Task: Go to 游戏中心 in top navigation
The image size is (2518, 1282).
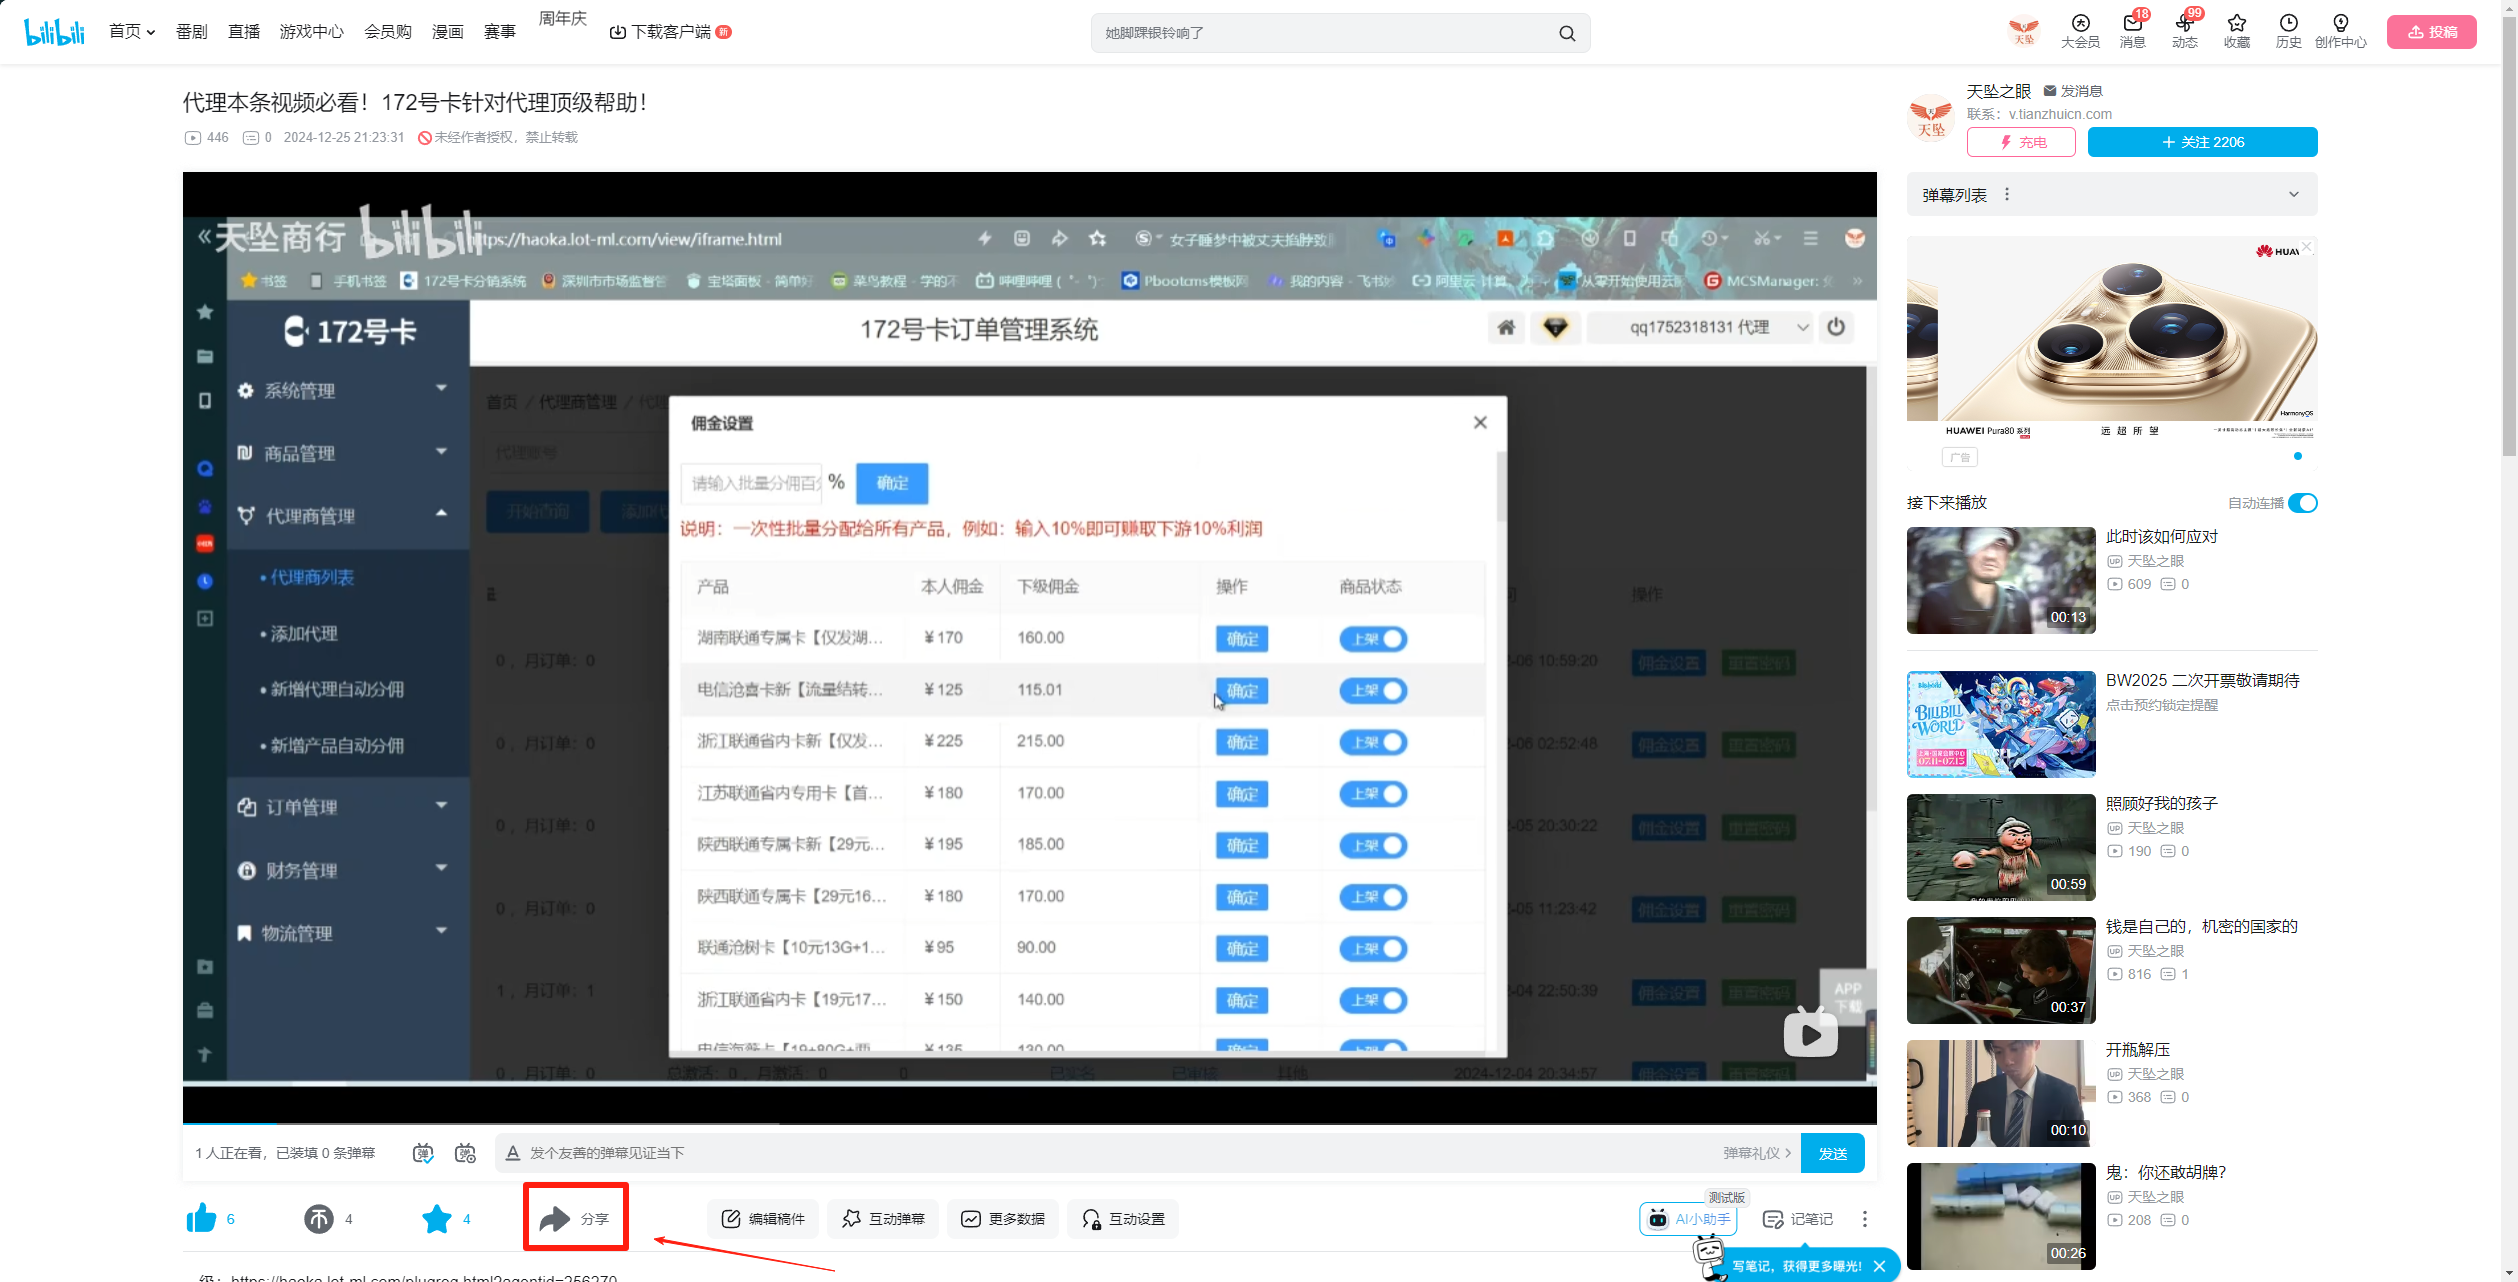Action: click(x=311, y=32)
